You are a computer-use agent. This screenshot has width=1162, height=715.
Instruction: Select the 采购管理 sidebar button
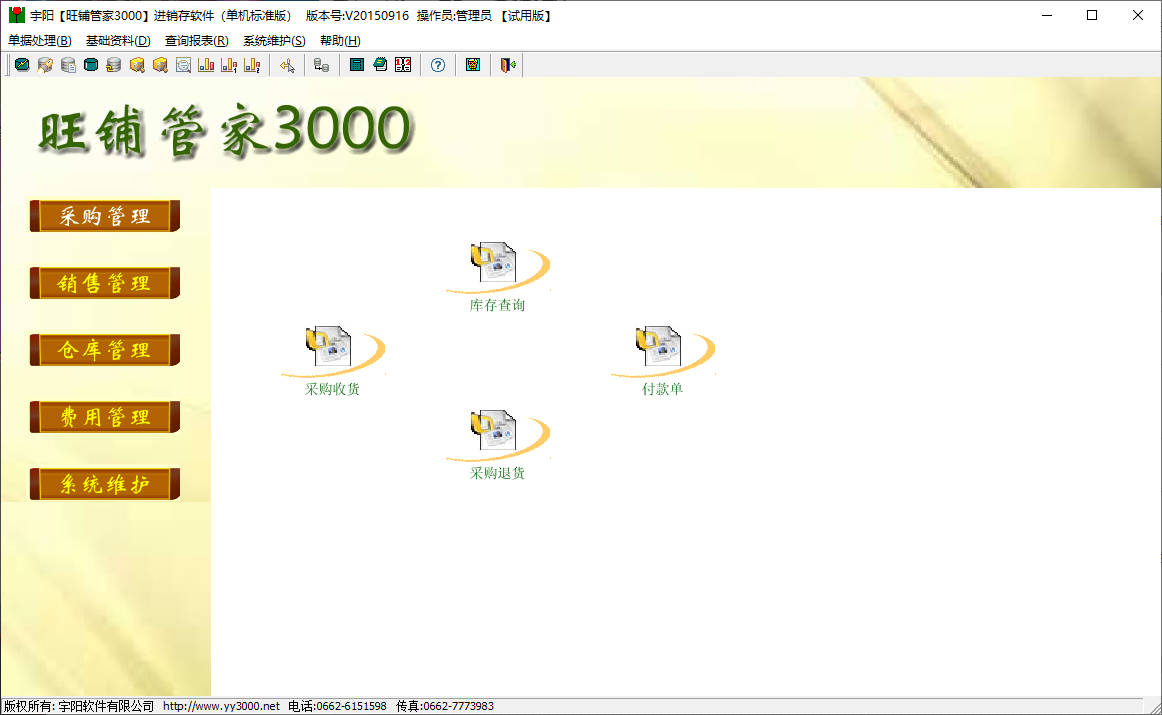tap(104, 216)
